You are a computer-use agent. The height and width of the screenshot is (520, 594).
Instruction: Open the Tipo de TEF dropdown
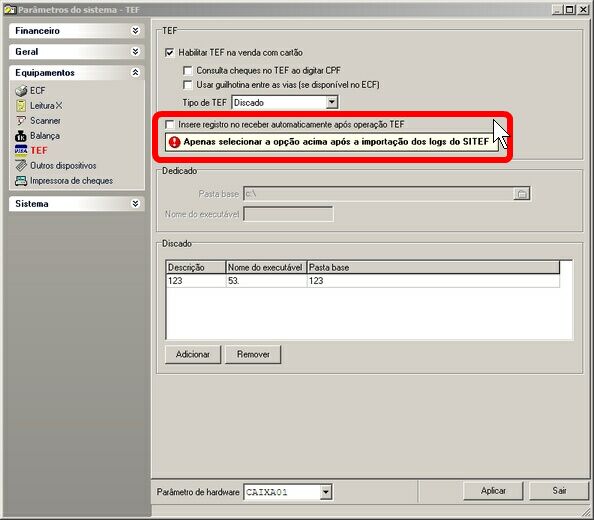coord(332,102)
